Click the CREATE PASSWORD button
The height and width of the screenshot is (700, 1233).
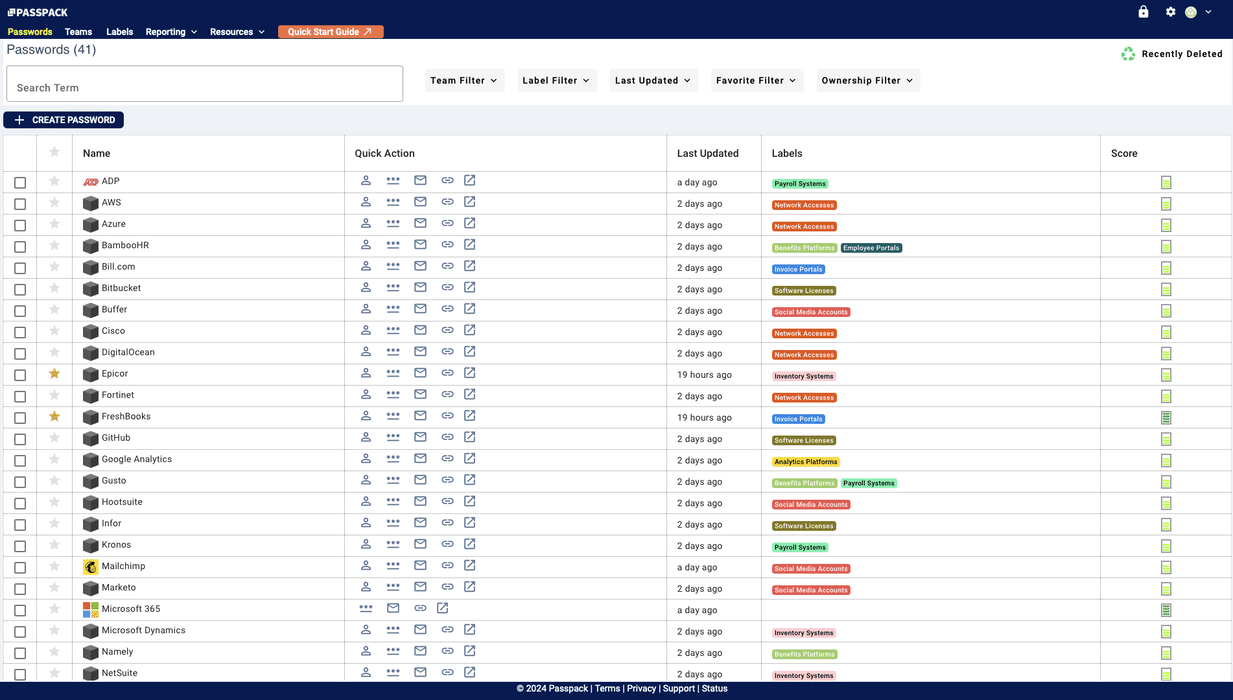63,119
